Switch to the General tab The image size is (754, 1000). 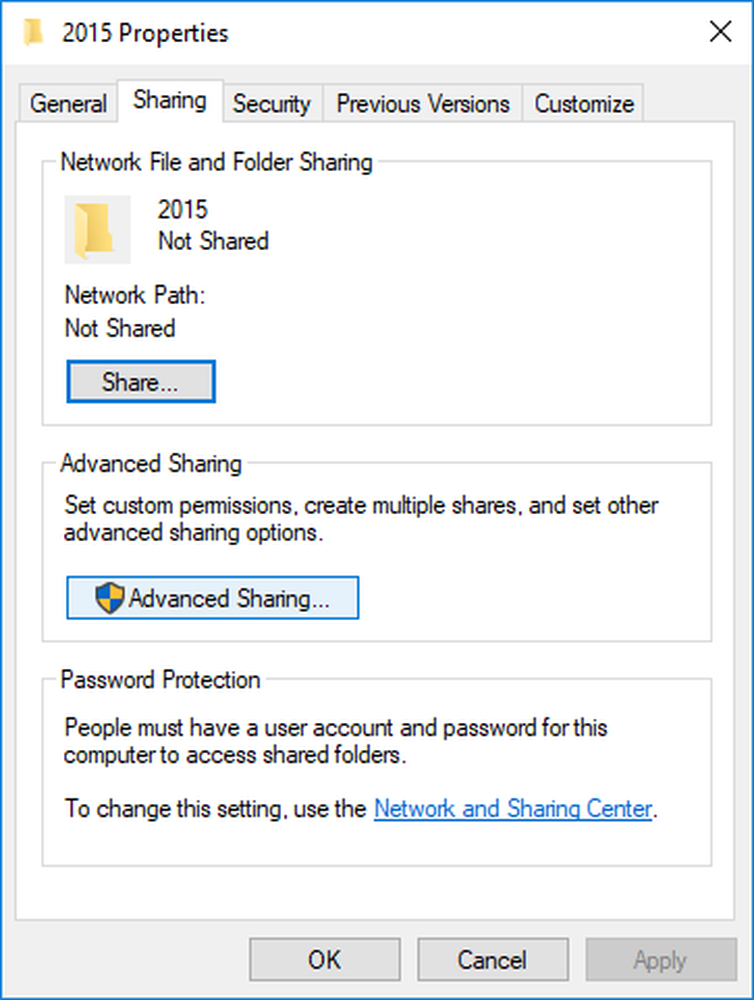(68, 104)
